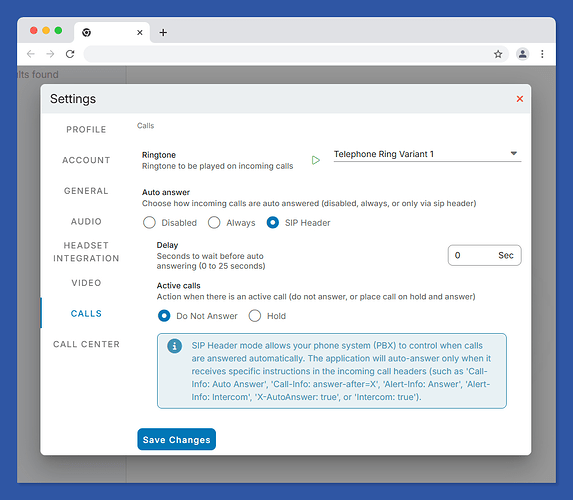
Task: Click the Calls section label
Action: (145, 126)
